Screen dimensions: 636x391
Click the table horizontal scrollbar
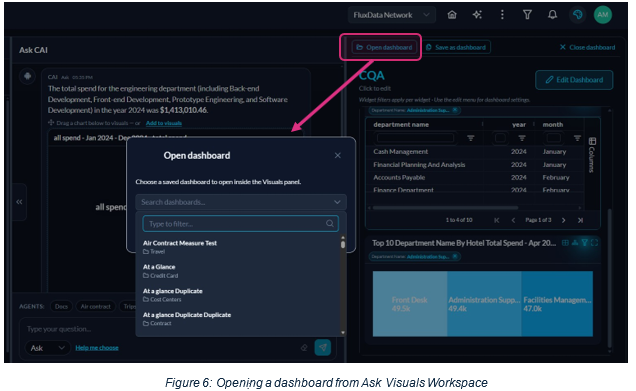(445, 208)
